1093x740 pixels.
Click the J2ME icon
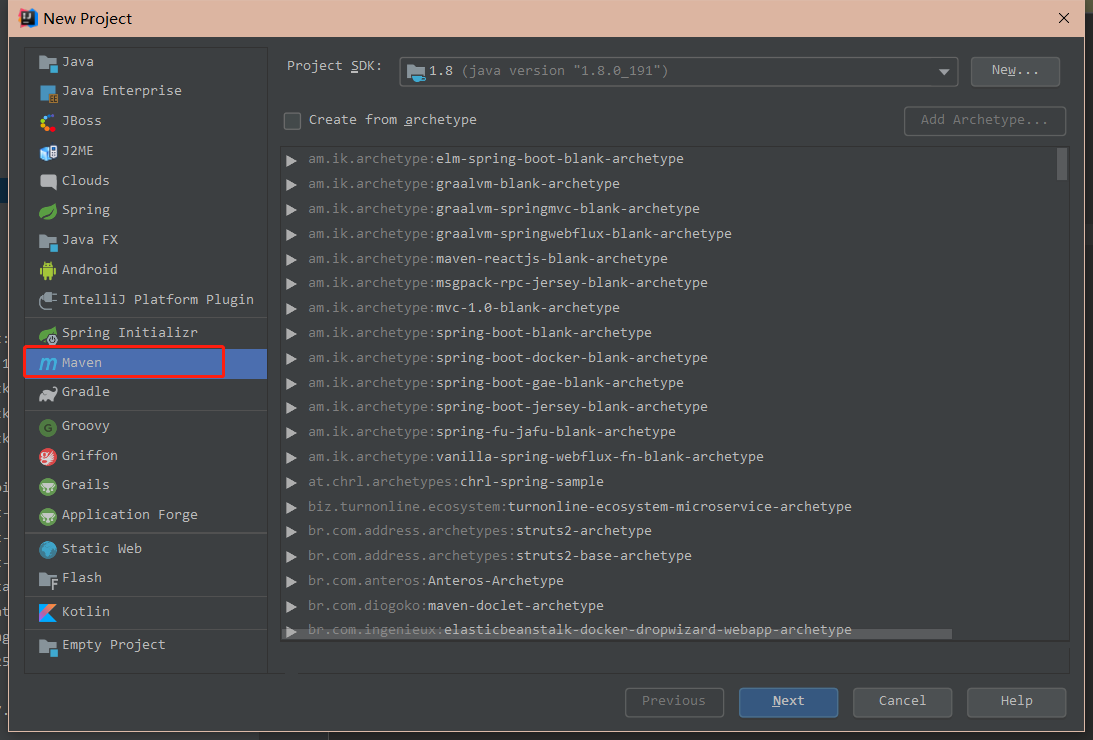(48, 152)
